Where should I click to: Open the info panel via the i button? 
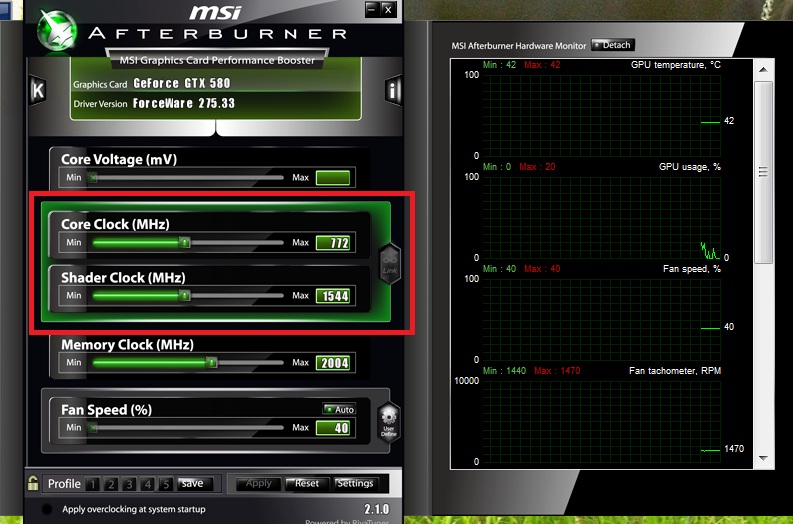tap(393, 91)
